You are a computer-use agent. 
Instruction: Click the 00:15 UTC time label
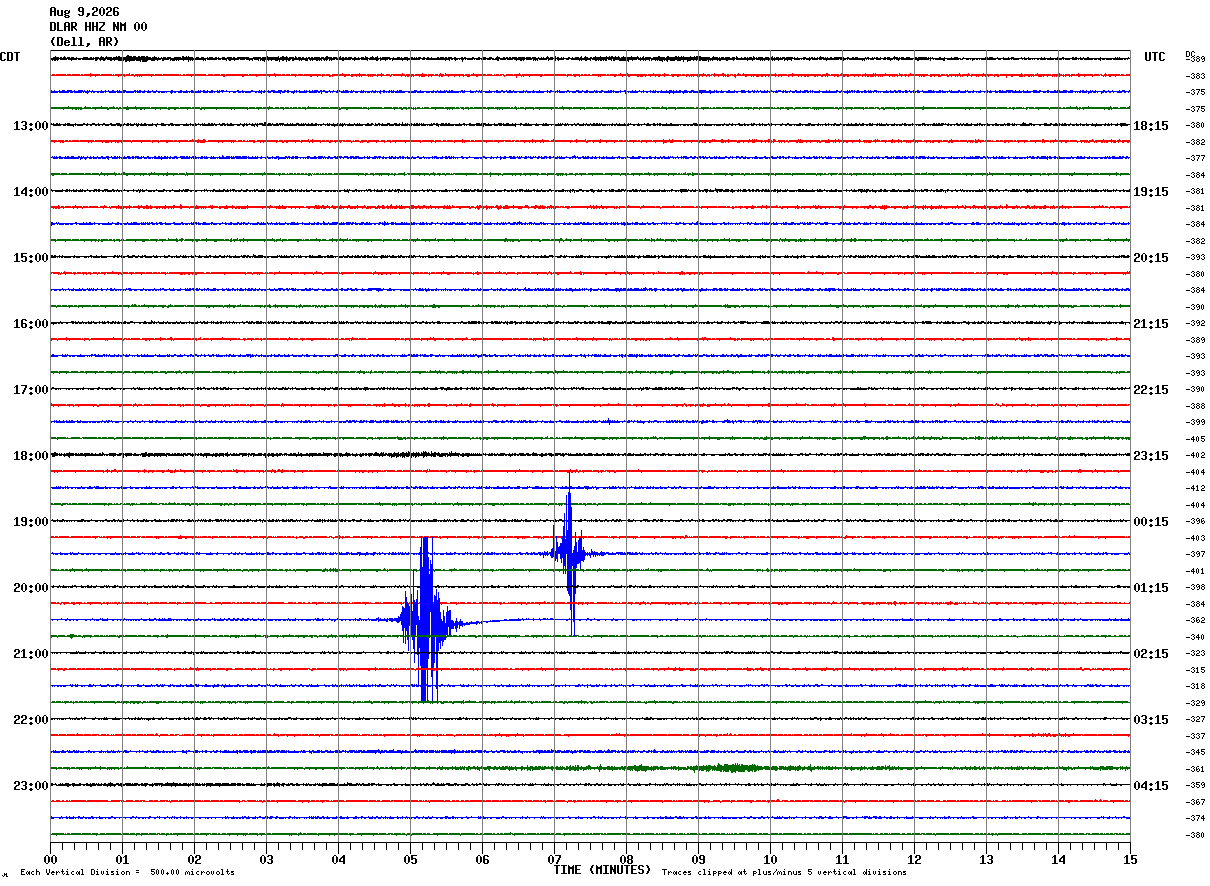pyautogui.click(x=1151, y=522)
